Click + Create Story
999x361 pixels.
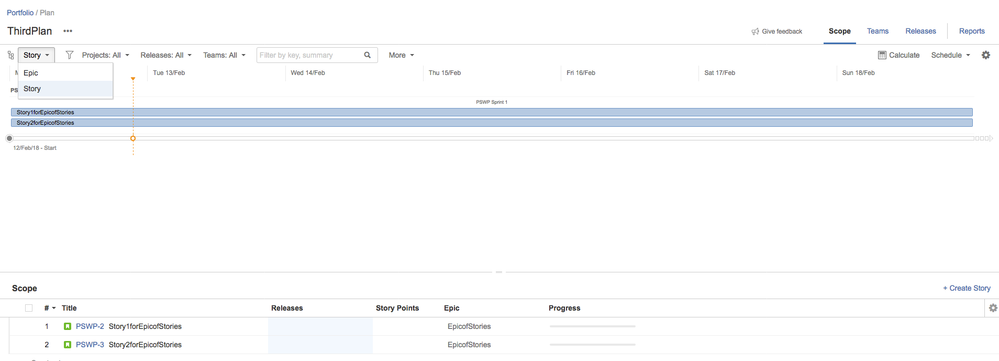coord(967,288)
